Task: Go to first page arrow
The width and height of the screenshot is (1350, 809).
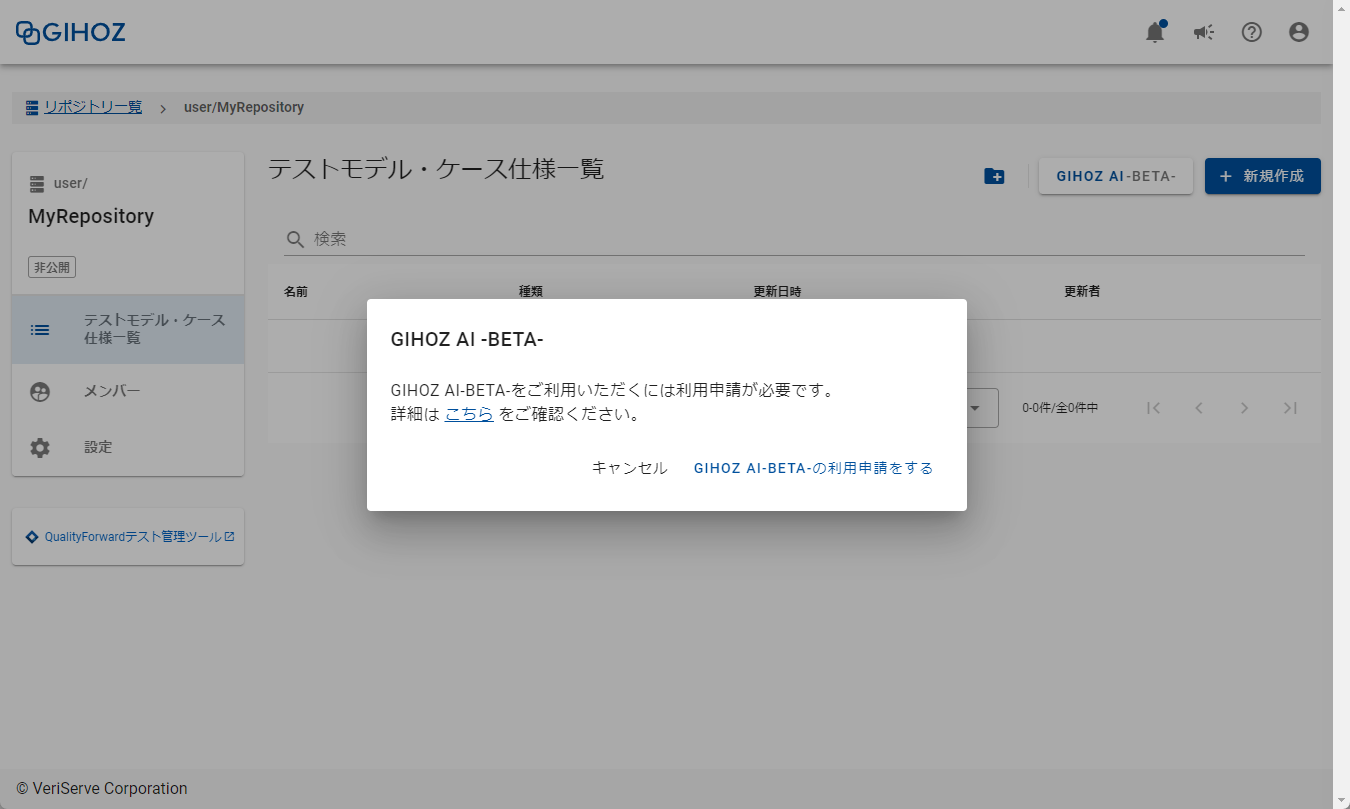Action: tap(1153, 408)
